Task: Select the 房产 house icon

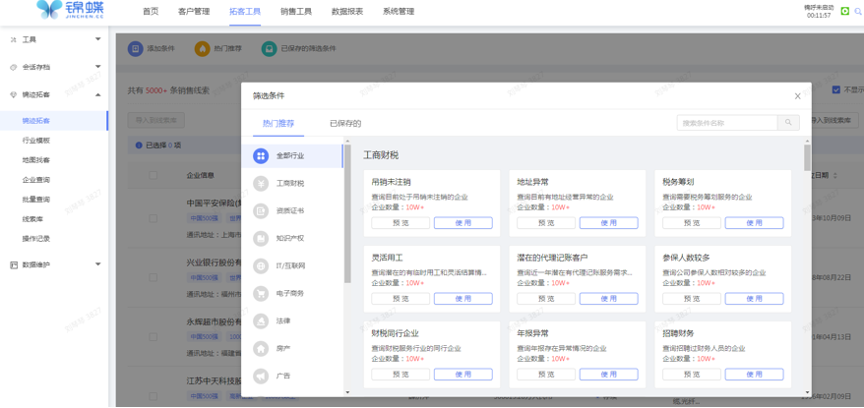Action: [x=261, y=348]
